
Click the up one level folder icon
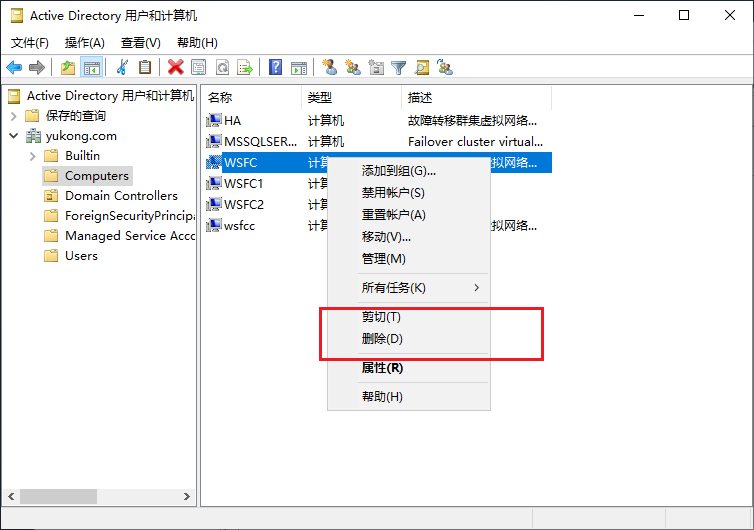67,67
